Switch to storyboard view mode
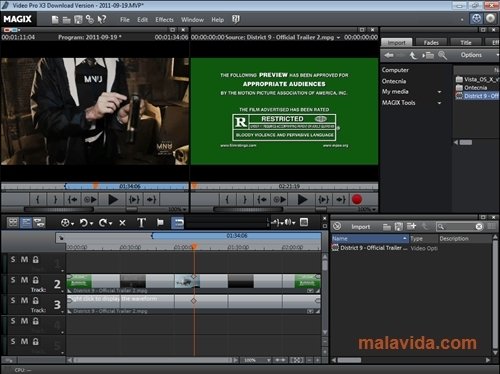 click(13, 222)
